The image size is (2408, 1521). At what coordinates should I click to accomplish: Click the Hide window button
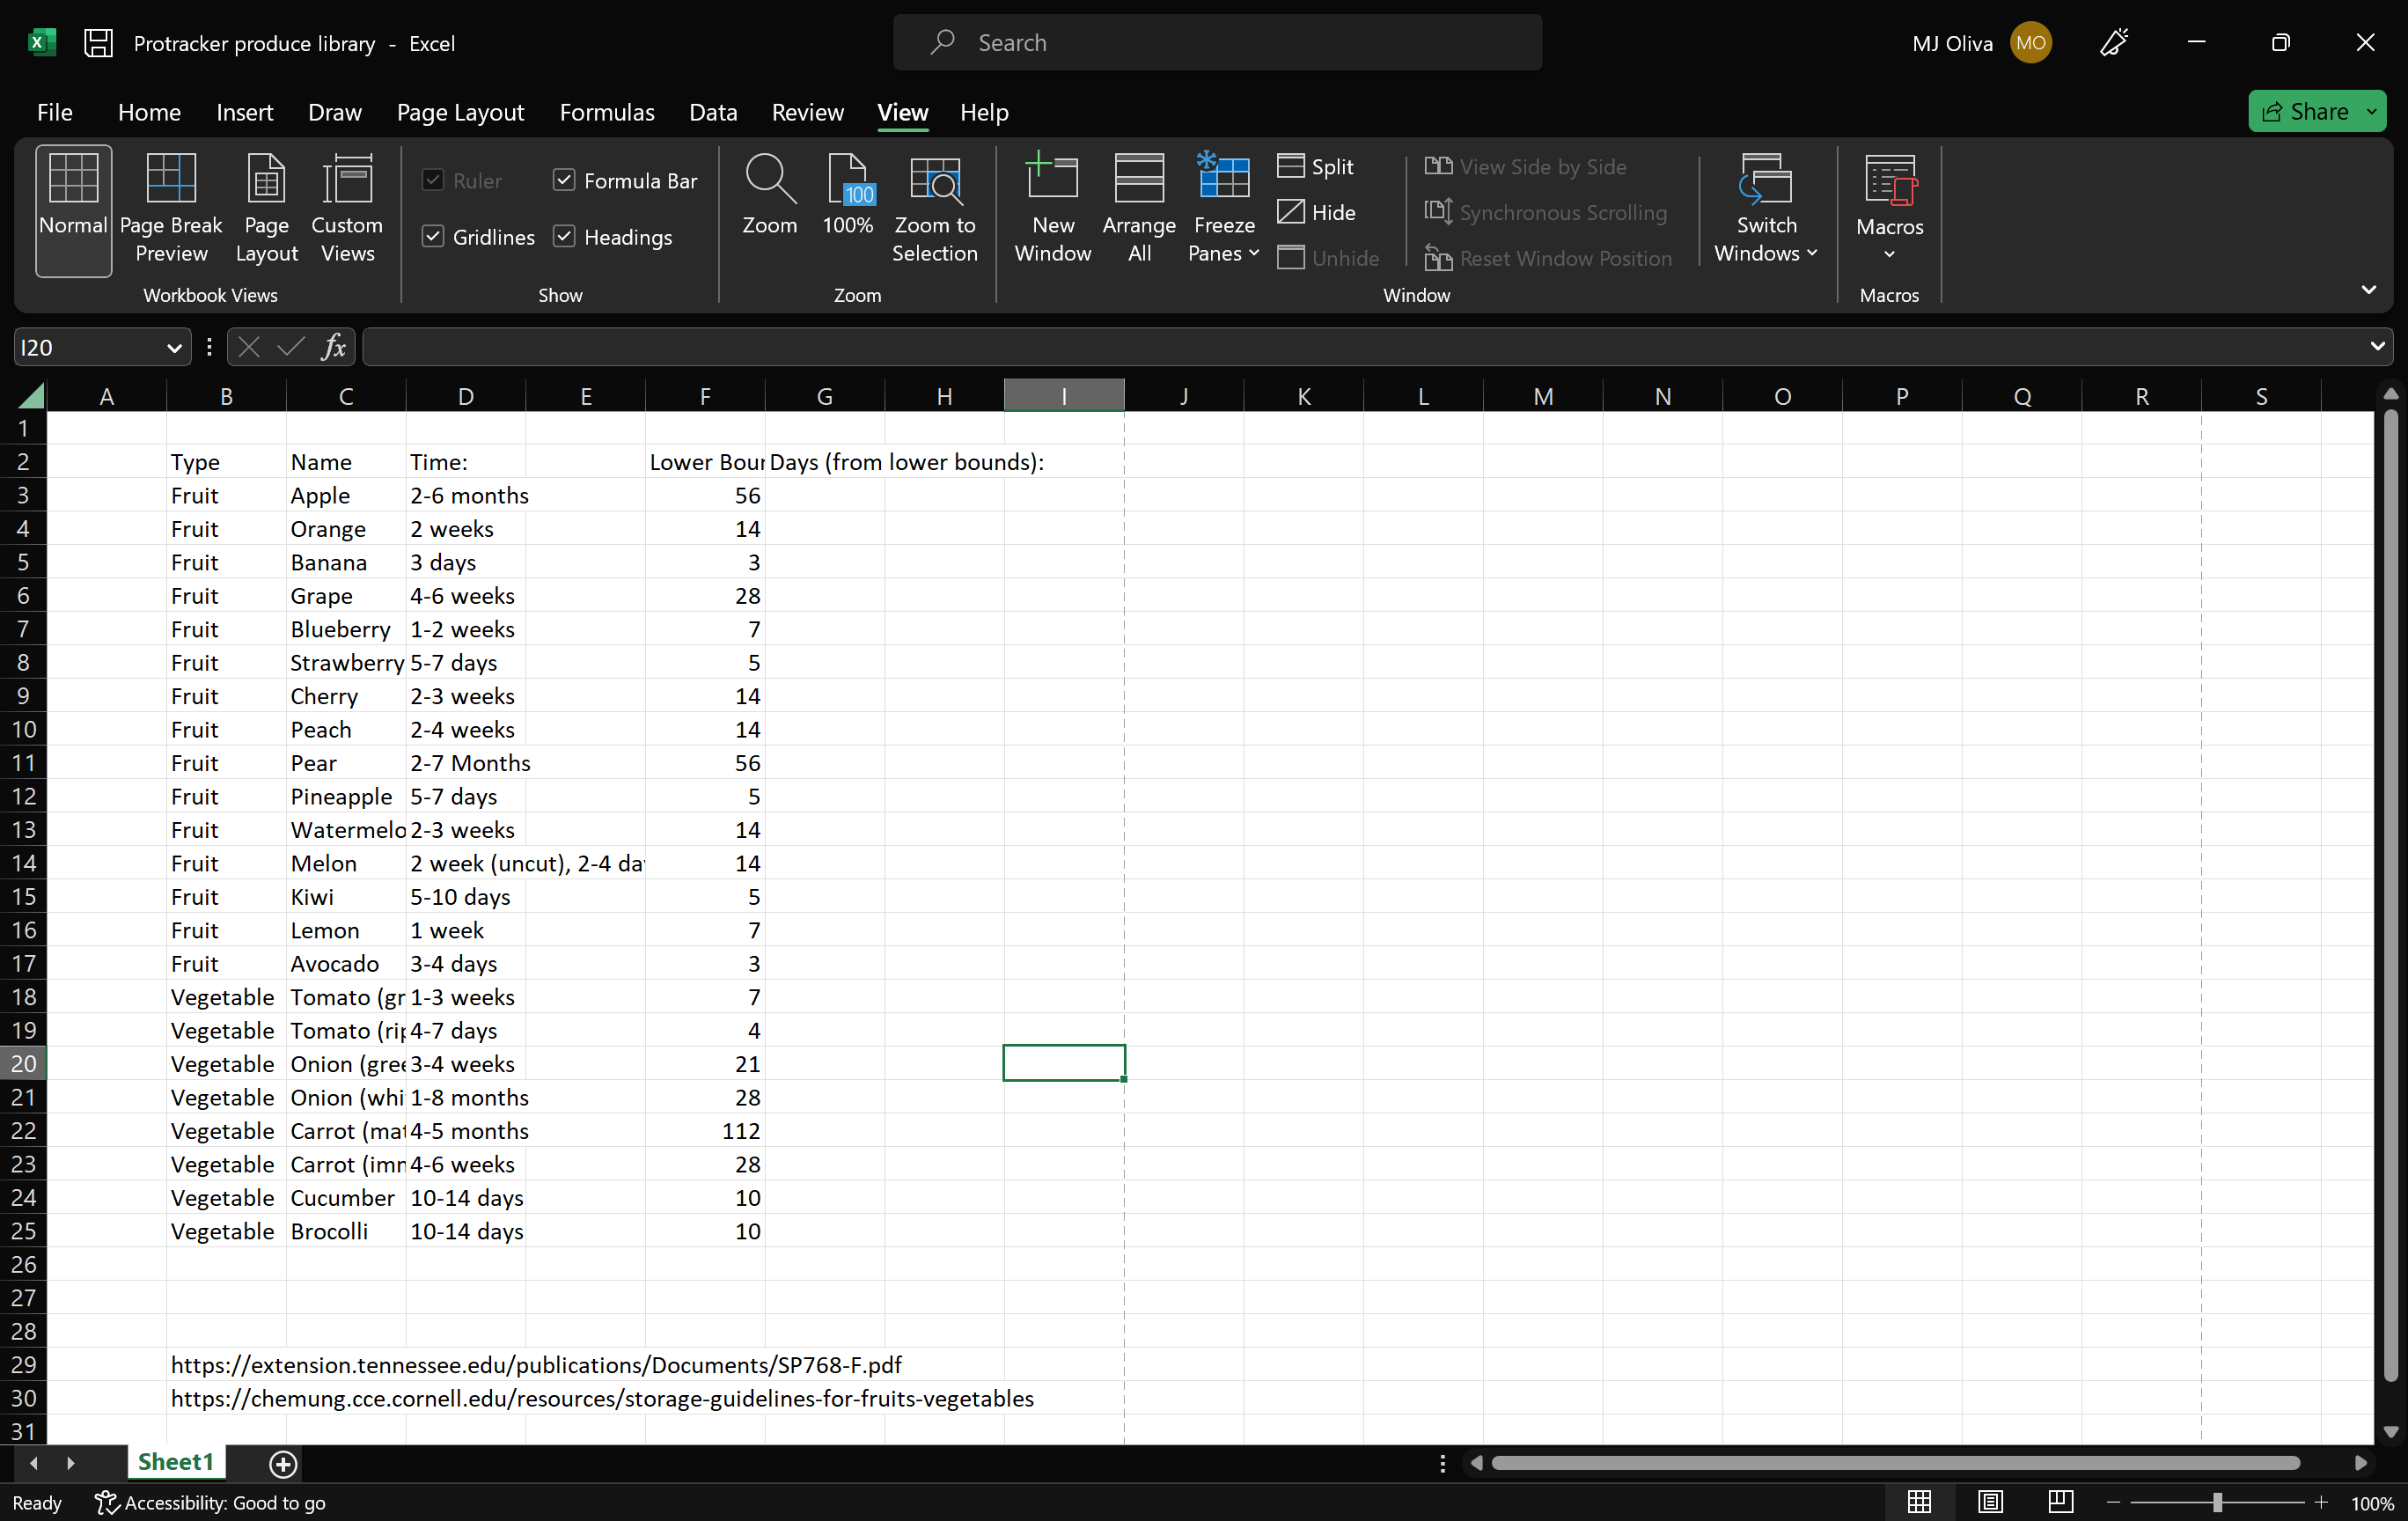coord(1316,212)
